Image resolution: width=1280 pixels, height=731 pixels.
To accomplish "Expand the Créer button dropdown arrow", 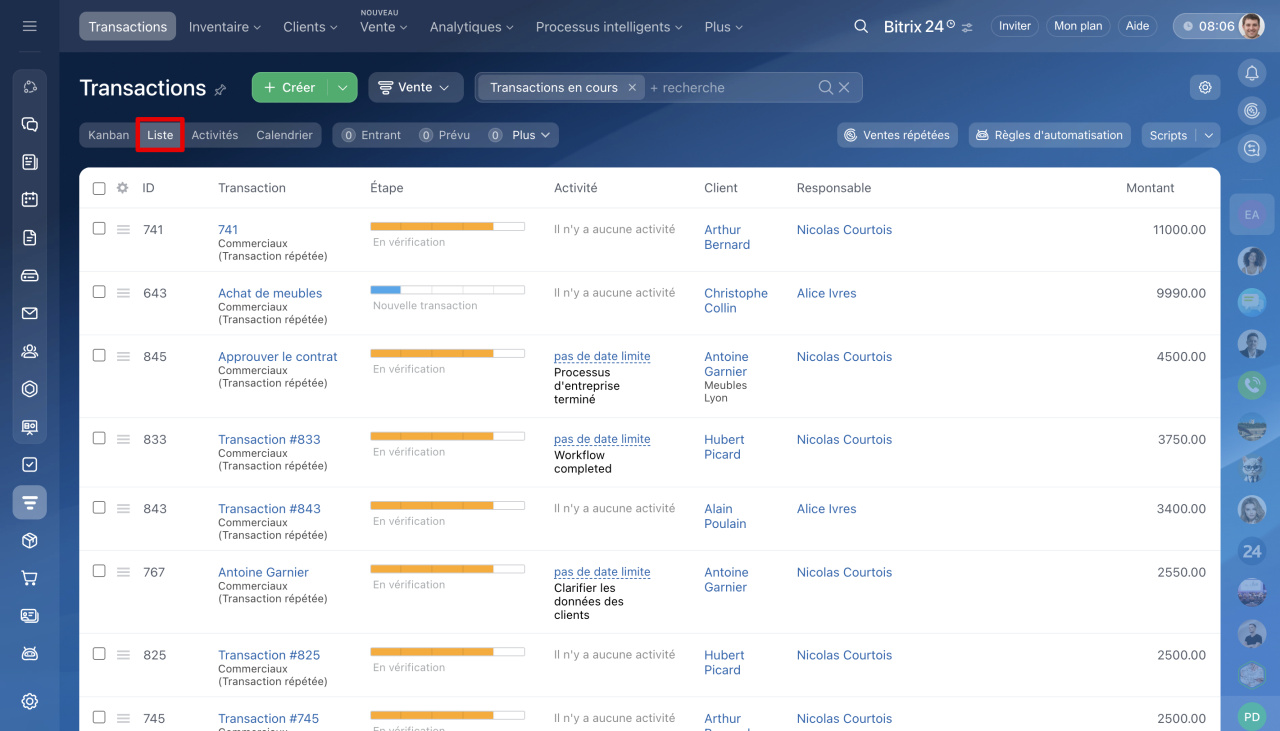I will 342,88.
